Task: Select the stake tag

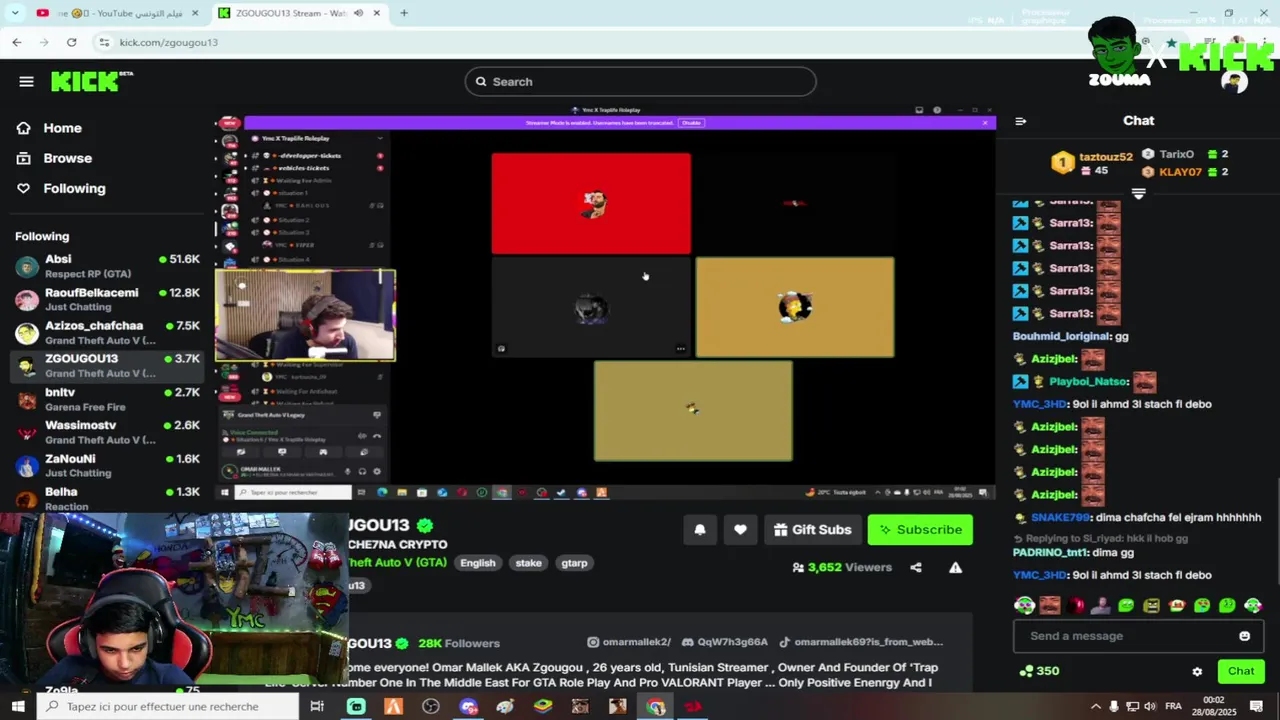Action: click(528, 563)
